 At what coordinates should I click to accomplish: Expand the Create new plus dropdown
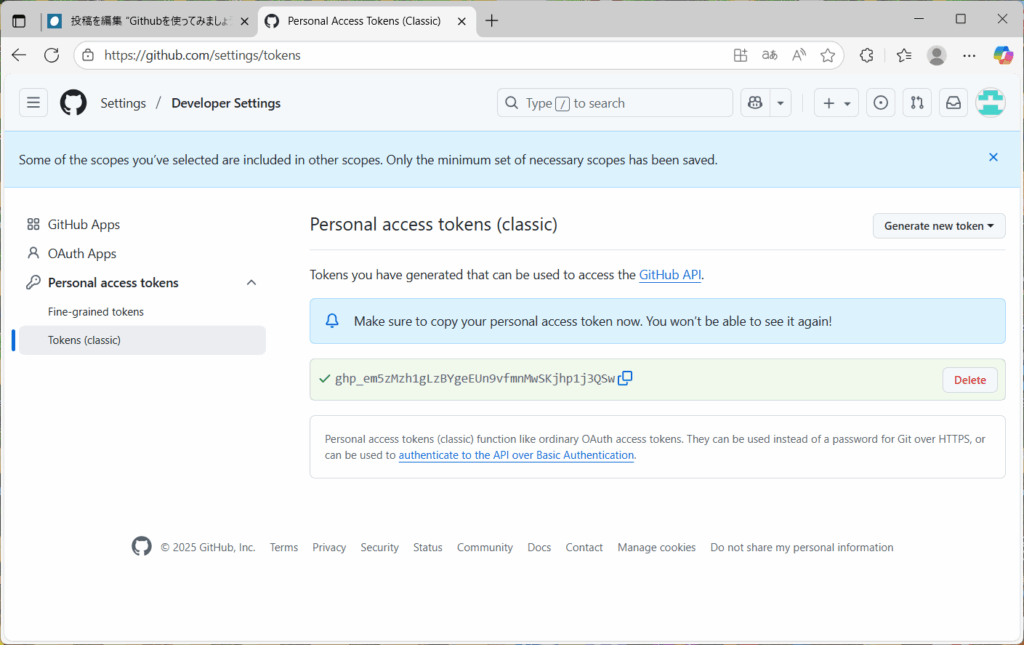836,103
